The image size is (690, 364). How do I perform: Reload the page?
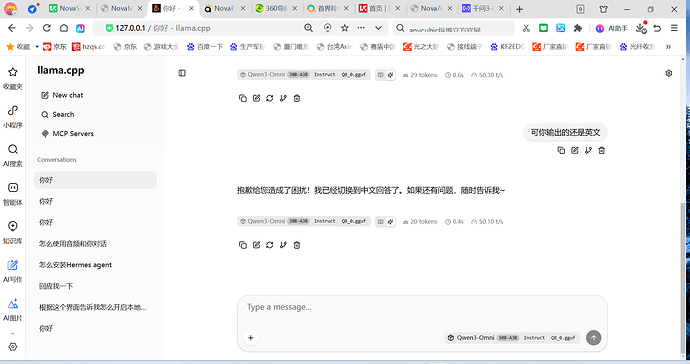(x=47, y=28)
